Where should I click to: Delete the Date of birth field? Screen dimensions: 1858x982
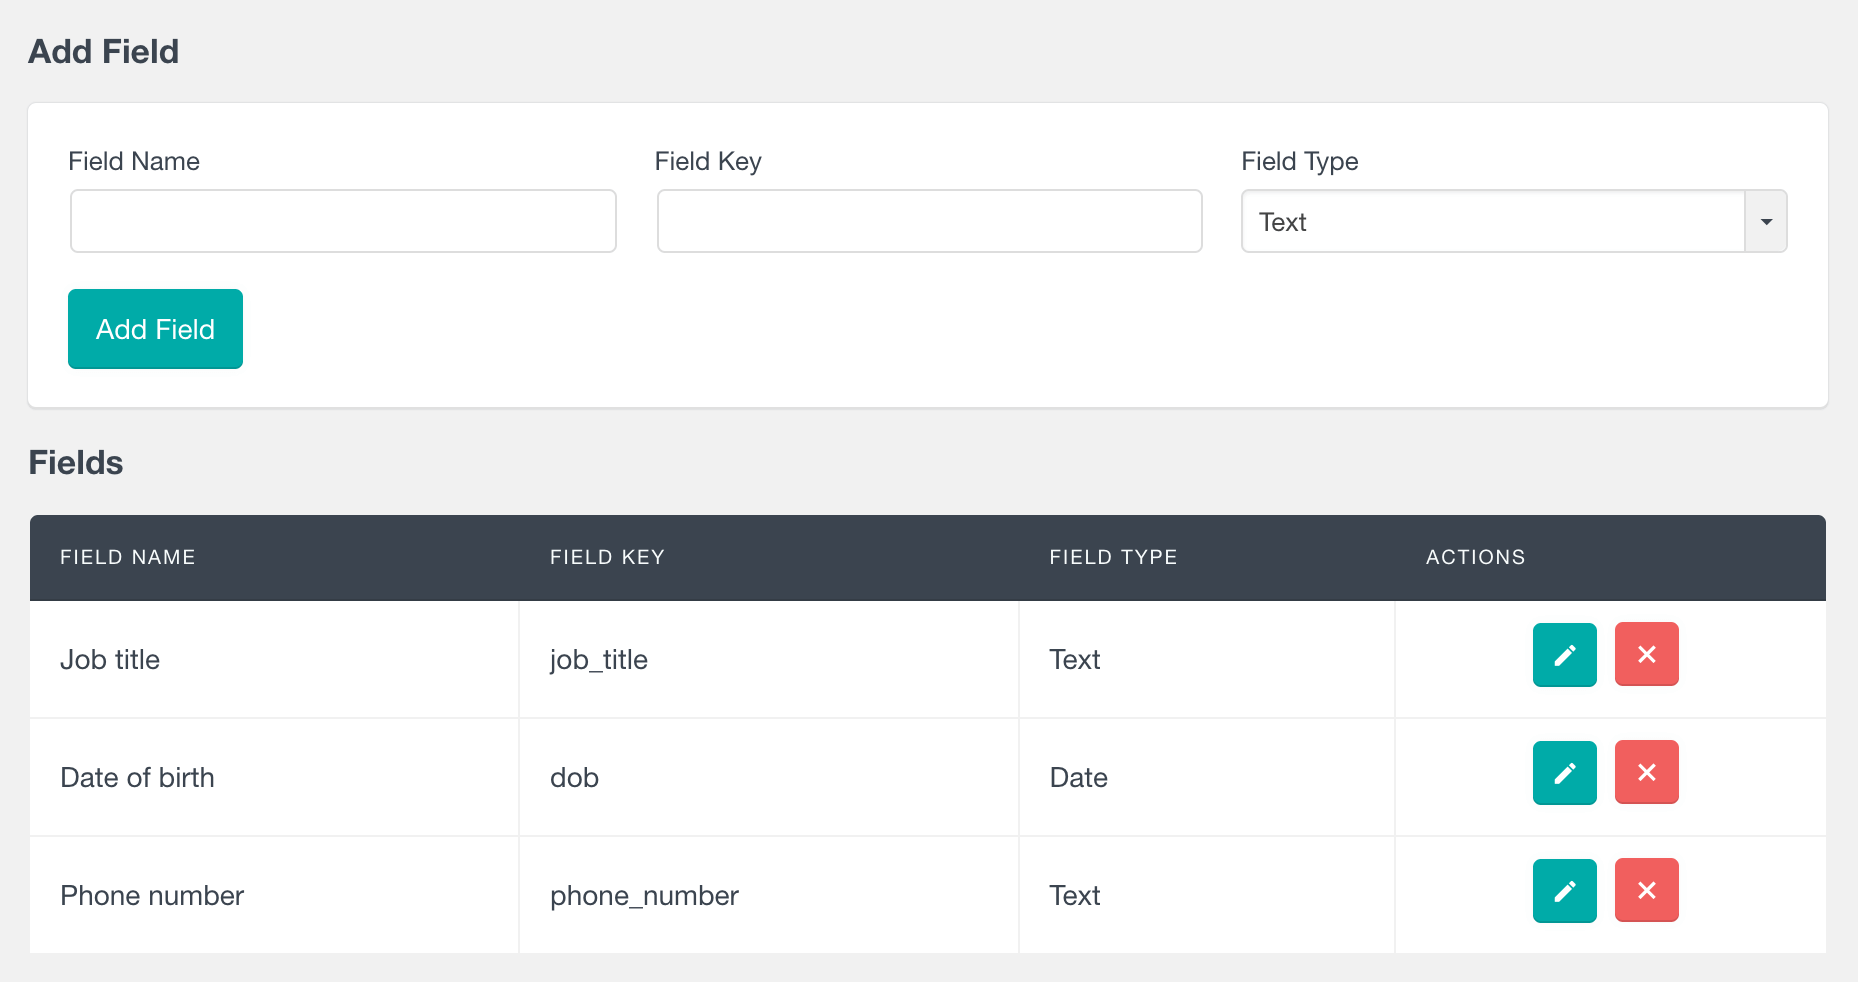coord(1646,773)
